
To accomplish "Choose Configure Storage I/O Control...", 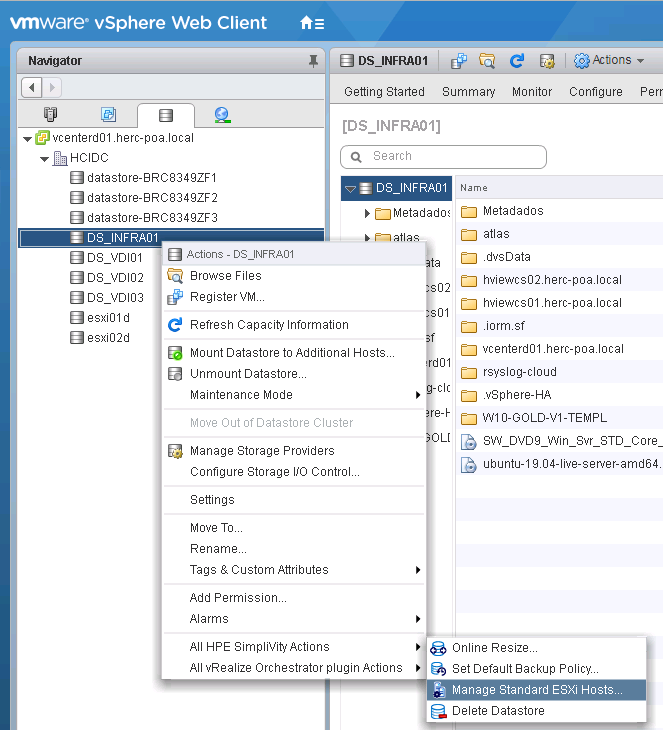I will (x=294, y=472).
